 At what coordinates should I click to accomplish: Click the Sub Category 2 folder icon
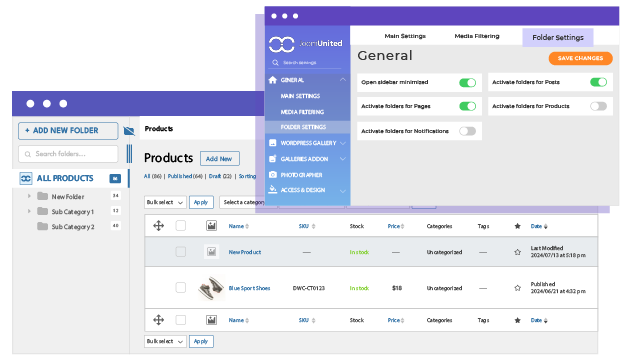(x=42, y=226)
